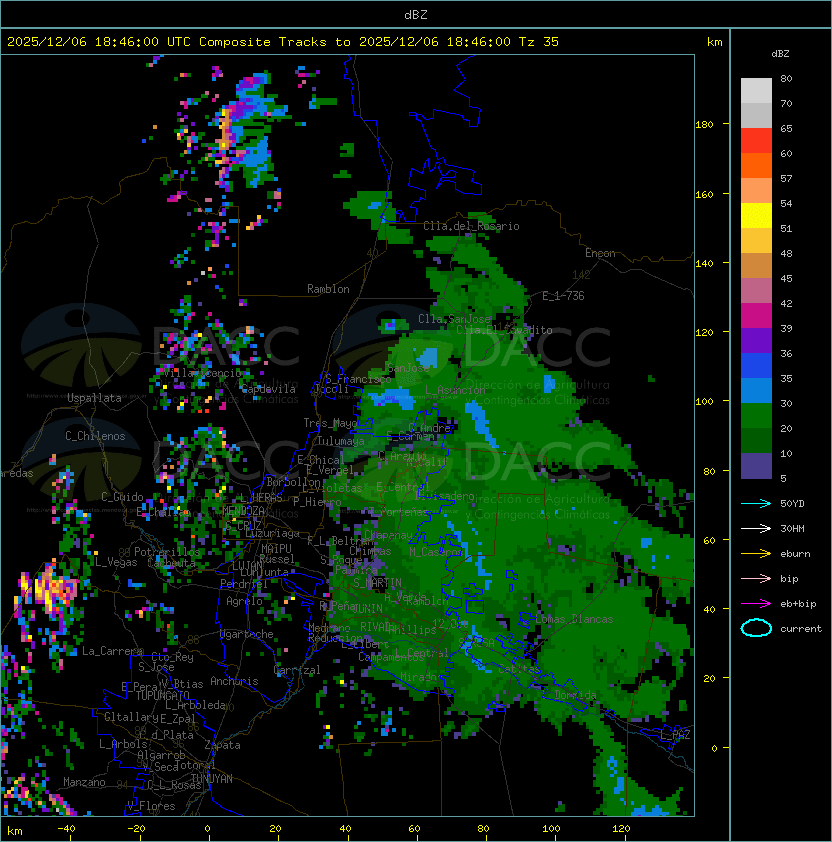Click the Encon place label
The width and height of the screenshot is (832, 842).
[x=600, y=253]
